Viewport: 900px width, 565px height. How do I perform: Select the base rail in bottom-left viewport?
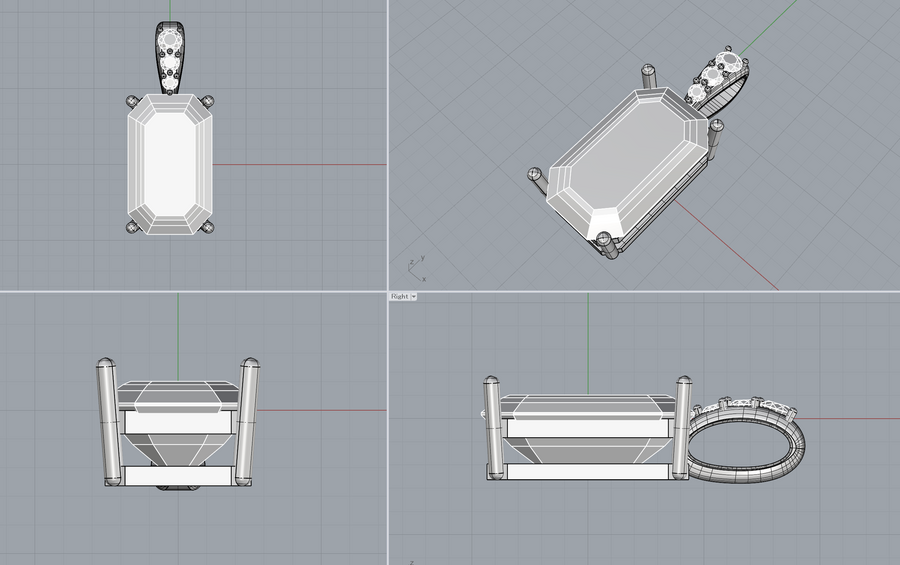(x=178, y=477)
